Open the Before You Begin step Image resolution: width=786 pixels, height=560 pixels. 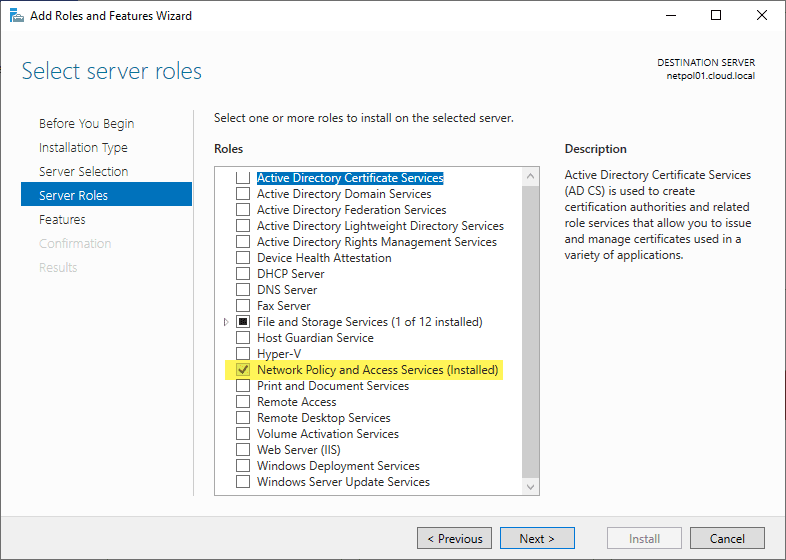tap(86, 124)
